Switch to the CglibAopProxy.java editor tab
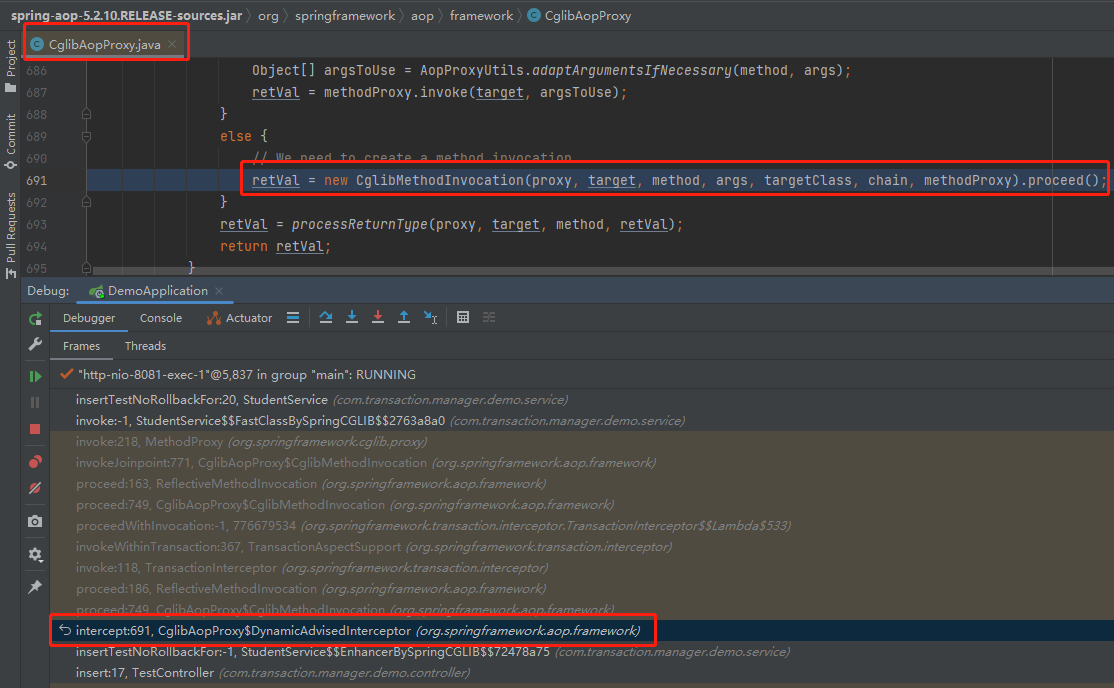This screenshot has width=1114, height=688. [x=104, y=45]
